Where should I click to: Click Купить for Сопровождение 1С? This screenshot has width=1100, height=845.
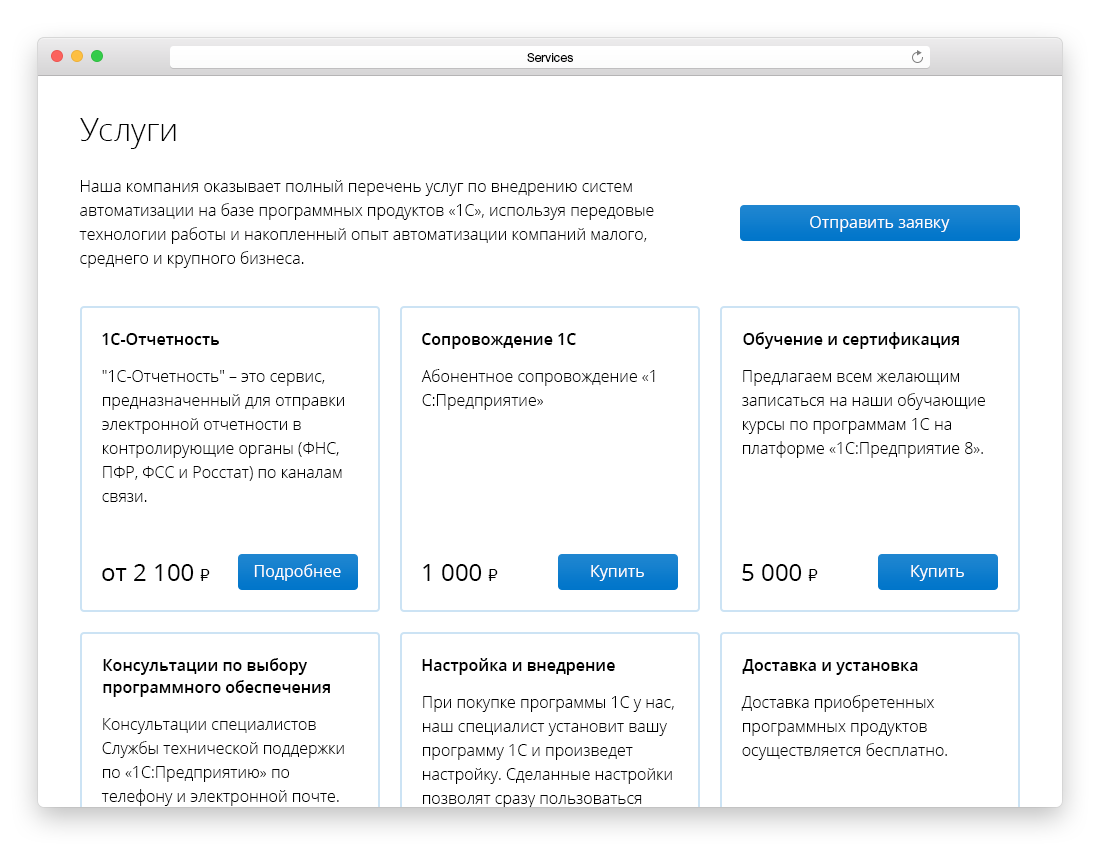click(x=617, y=572)
